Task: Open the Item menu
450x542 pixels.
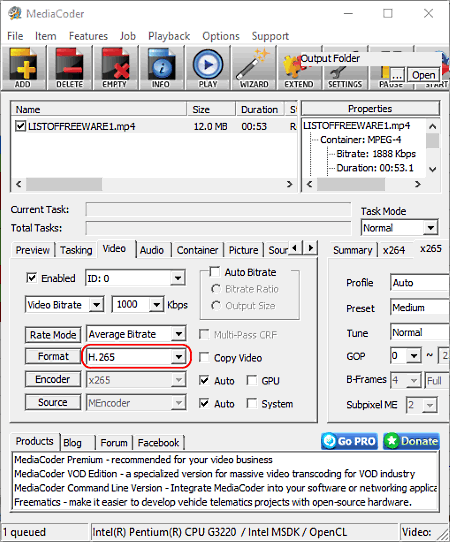Action: click(45, 36)
